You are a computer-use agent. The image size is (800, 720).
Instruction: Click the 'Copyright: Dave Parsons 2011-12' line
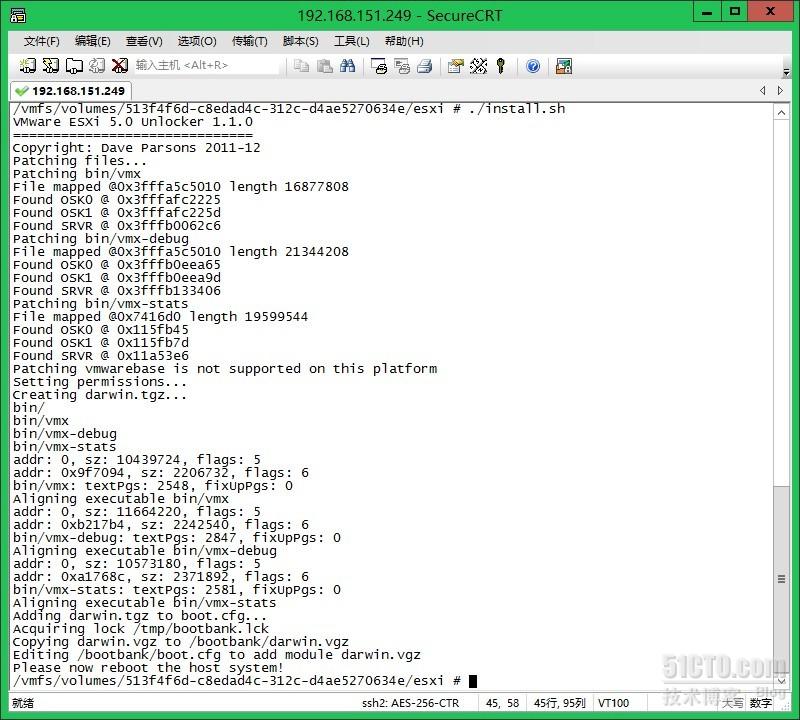137,148
